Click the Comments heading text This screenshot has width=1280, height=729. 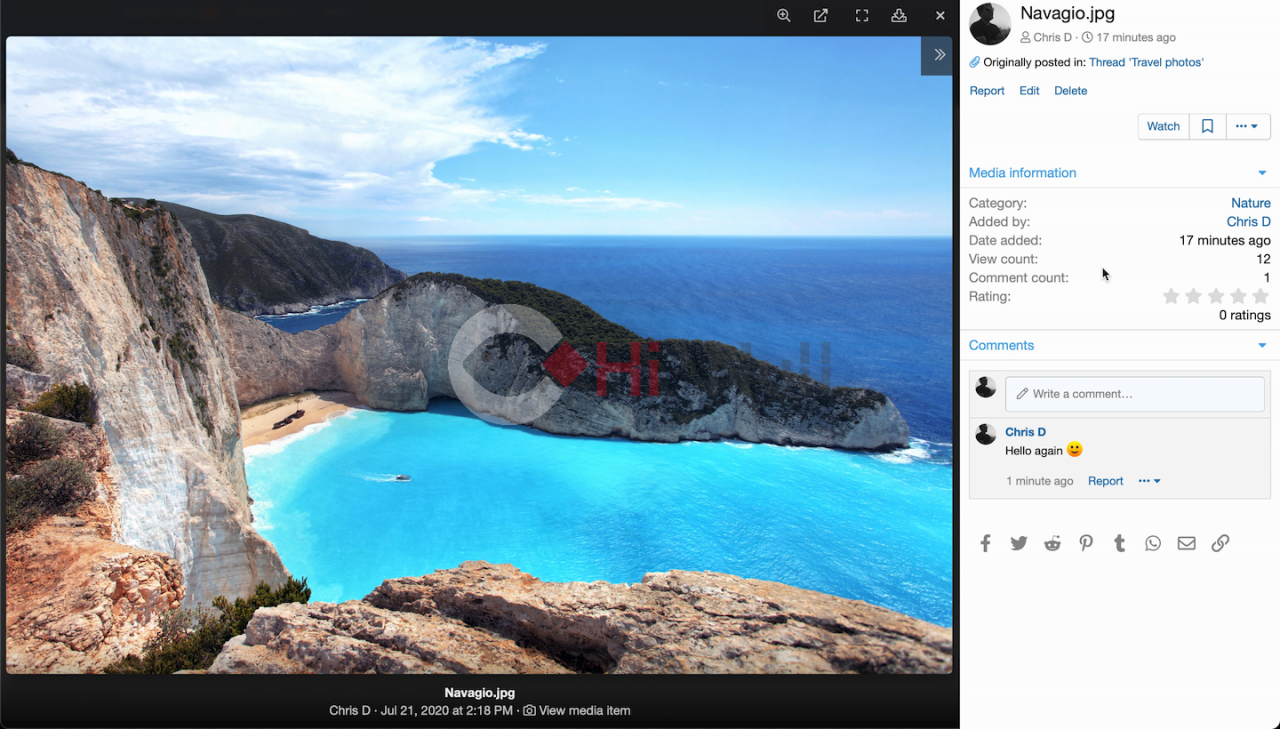[x=1001, y=346]
